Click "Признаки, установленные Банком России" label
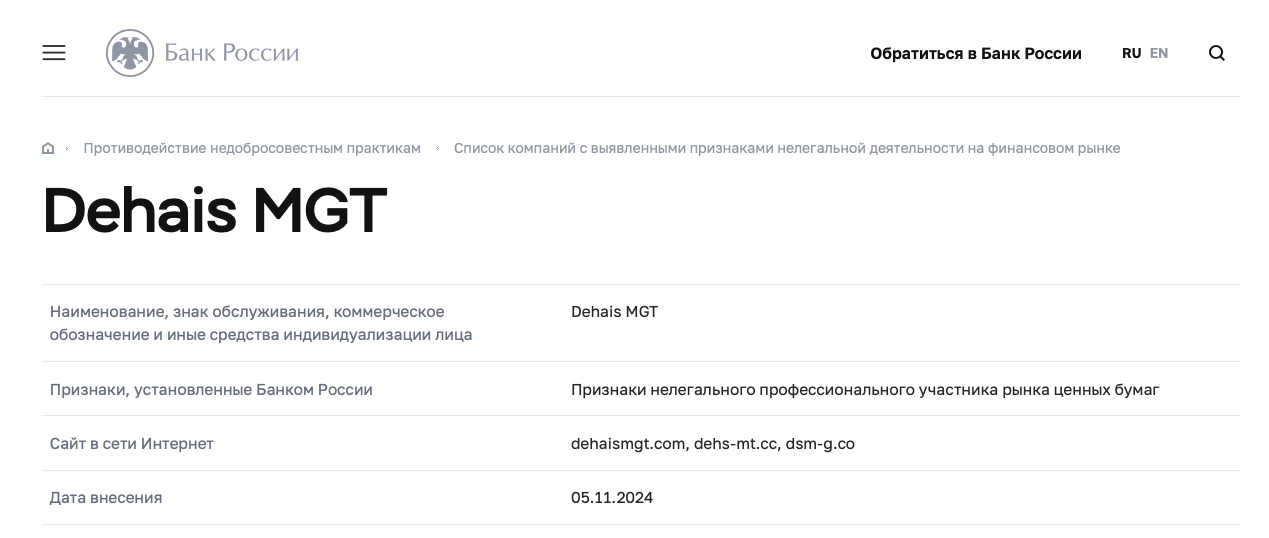The width and height of the screenshot is (1269, 538). [x=211, y=389]
